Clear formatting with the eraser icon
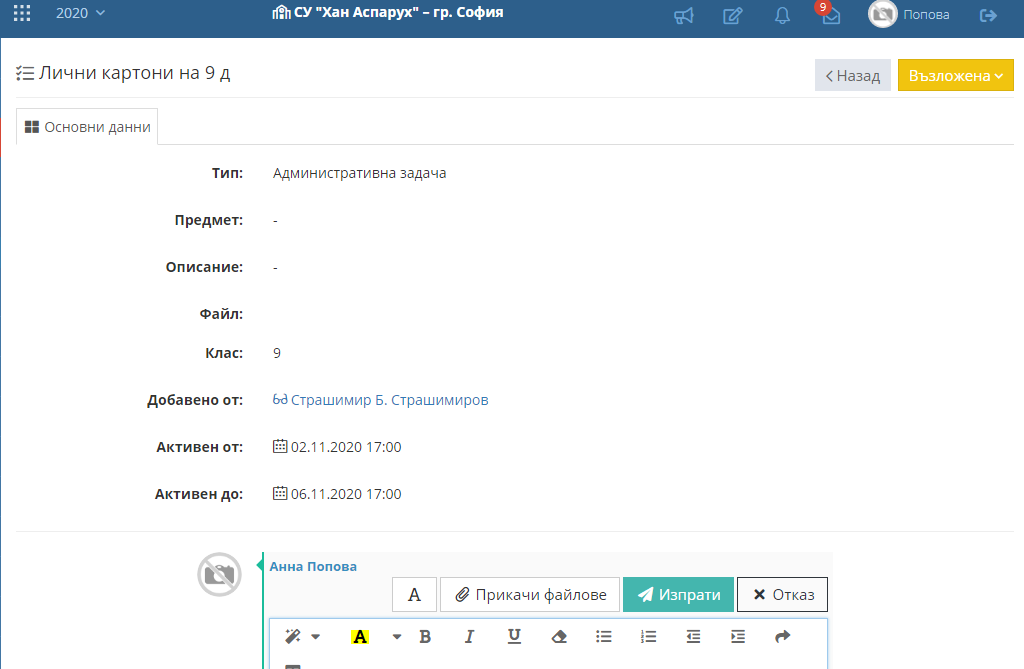 click(559, 636)
